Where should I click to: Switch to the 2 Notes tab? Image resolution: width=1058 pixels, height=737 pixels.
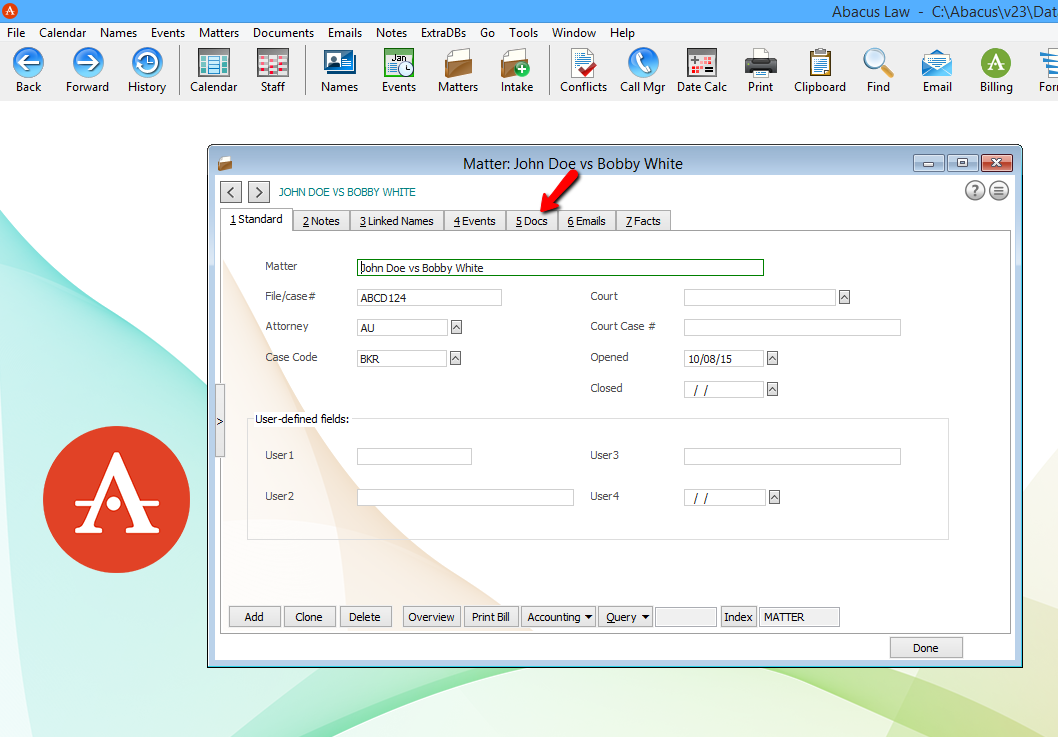click(x=321, y=221)
